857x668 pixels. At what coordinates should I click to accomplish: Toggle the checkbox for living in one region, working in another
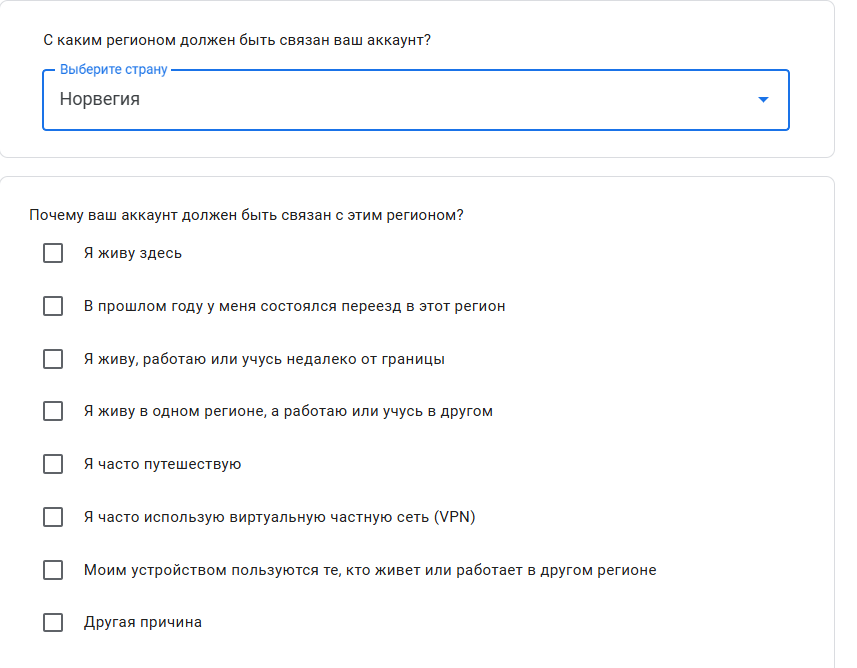click(53, 411)
